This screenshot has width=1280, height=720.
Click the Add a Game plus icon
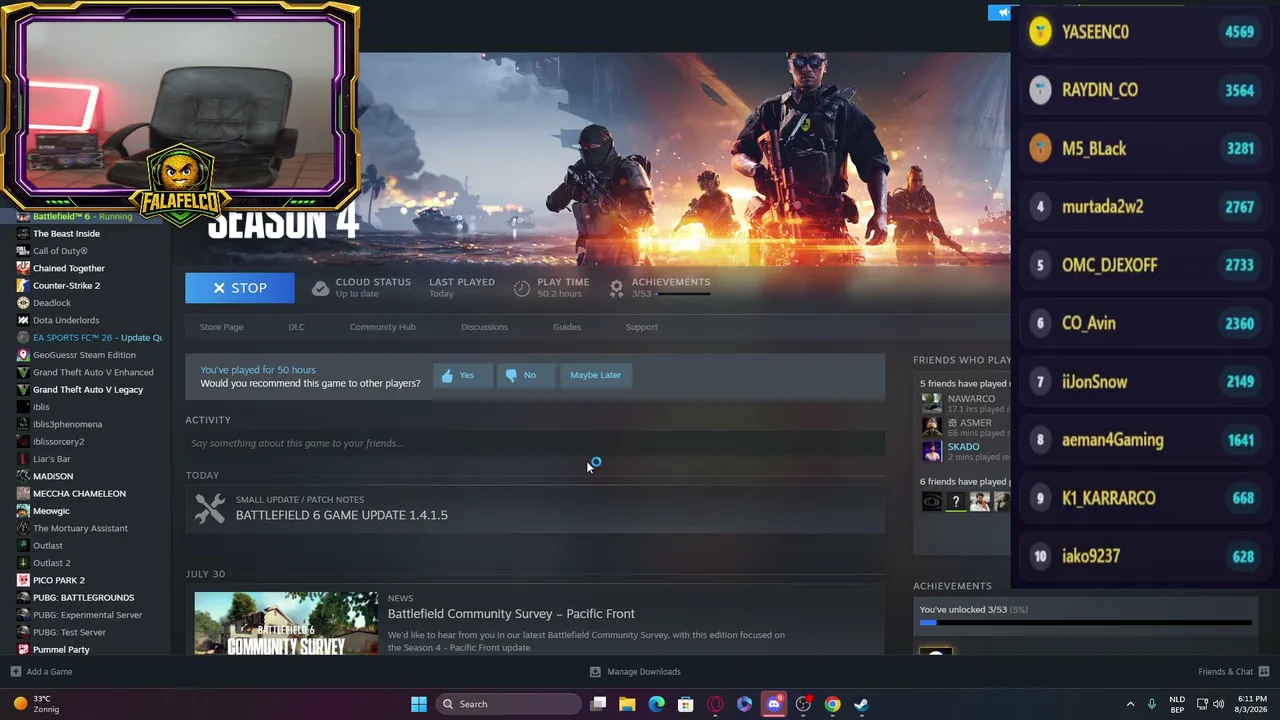15,672
